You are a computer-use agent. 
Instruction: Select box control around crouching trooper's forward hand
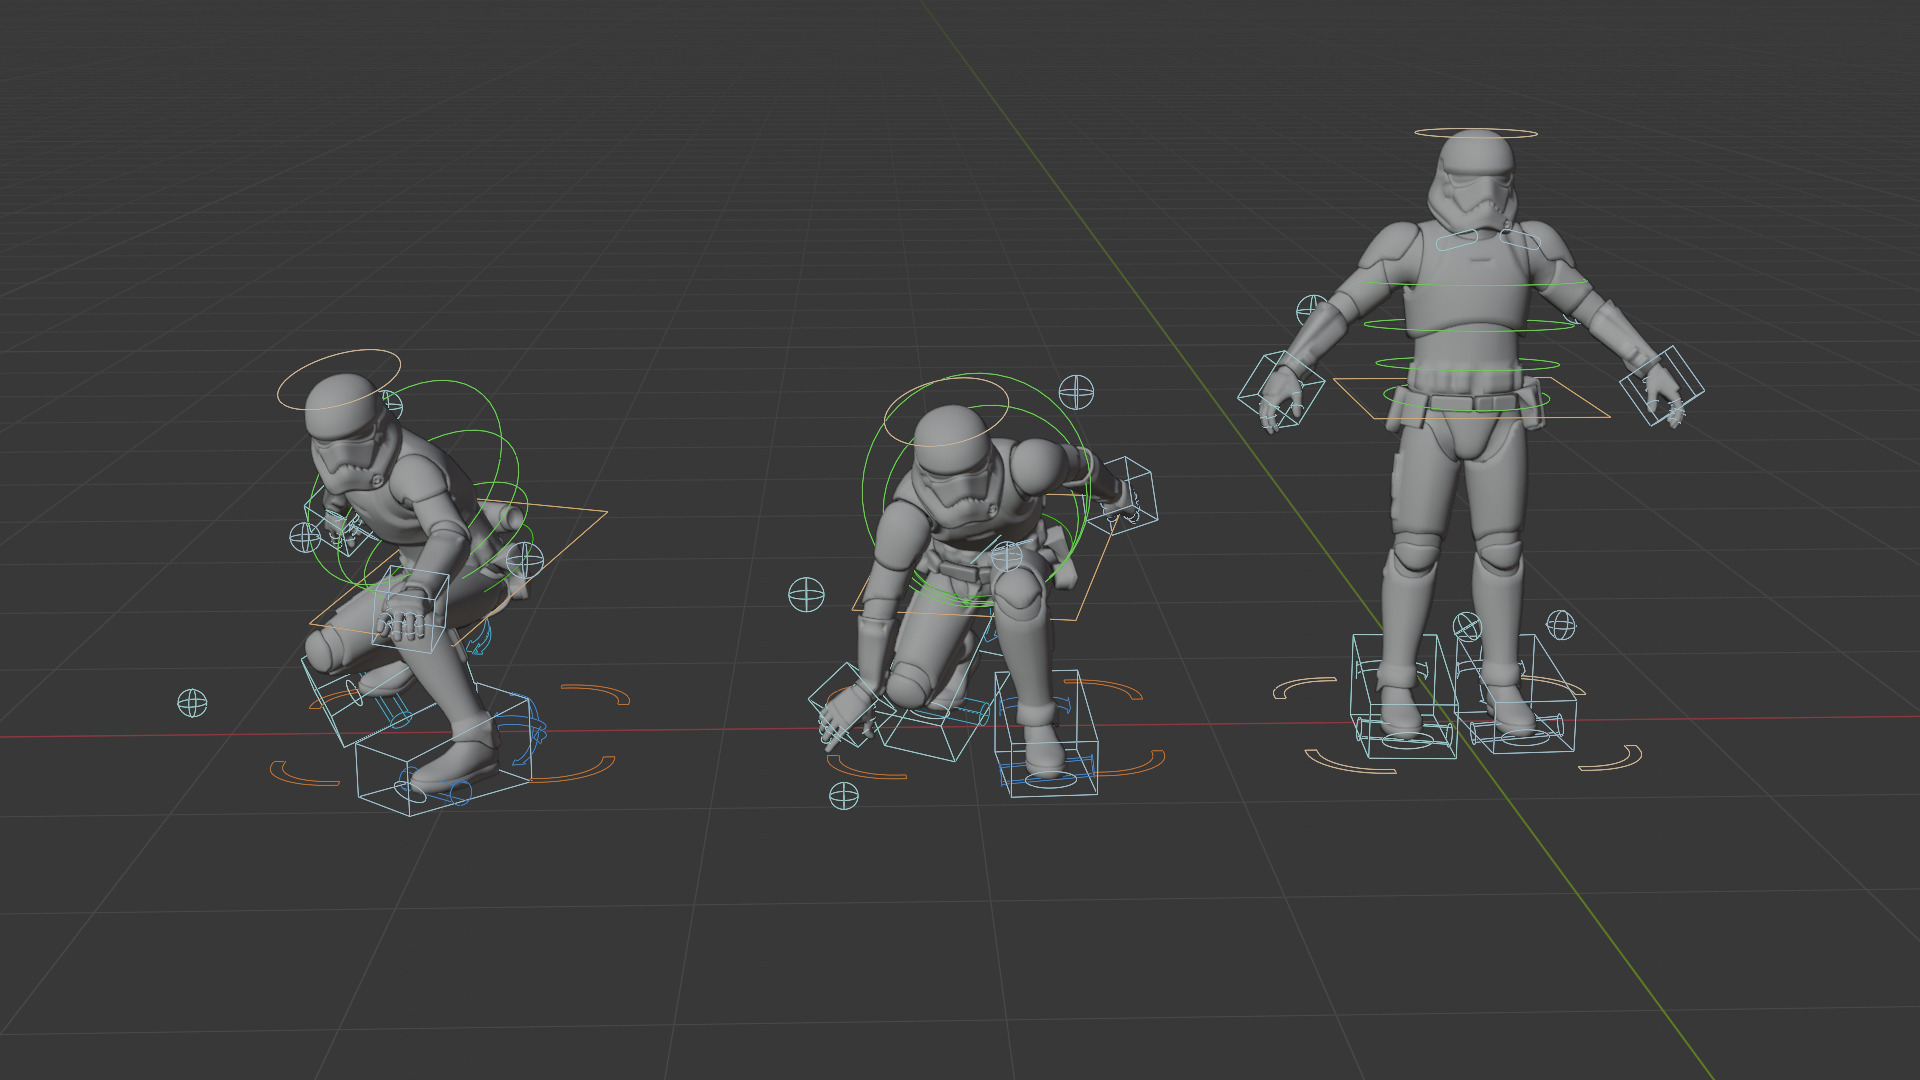[410, 610]
